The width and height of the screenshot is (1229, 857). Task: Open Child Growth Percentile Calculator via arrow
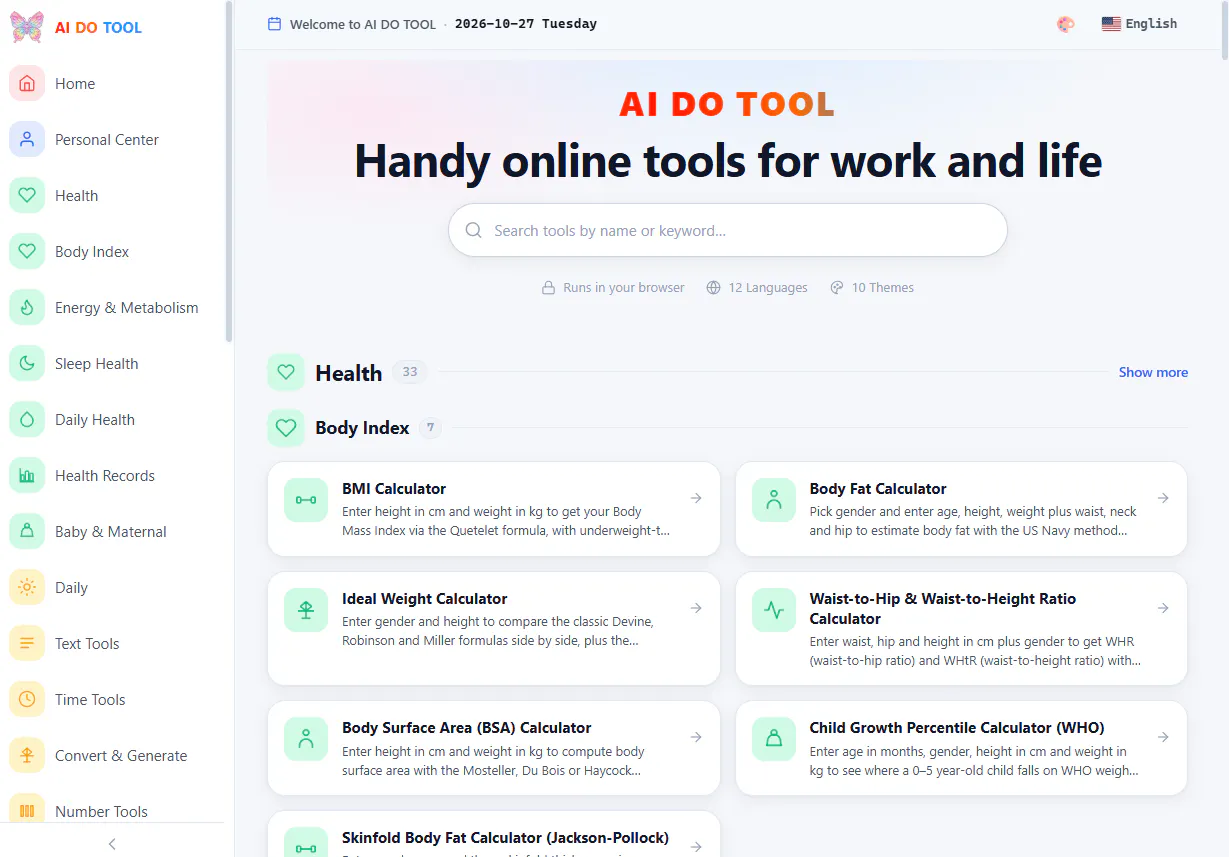(1163, 737)
